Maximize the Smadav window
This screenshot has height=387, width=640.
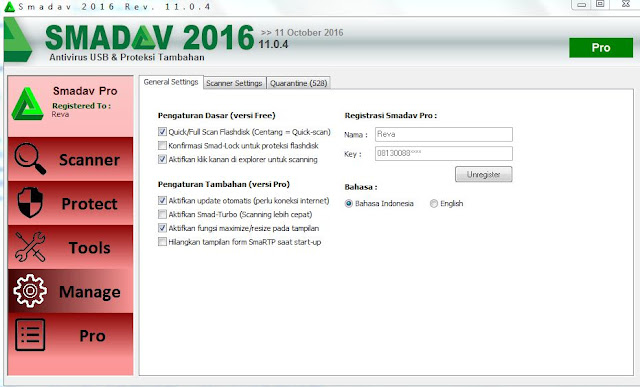(x=600, y=4)
